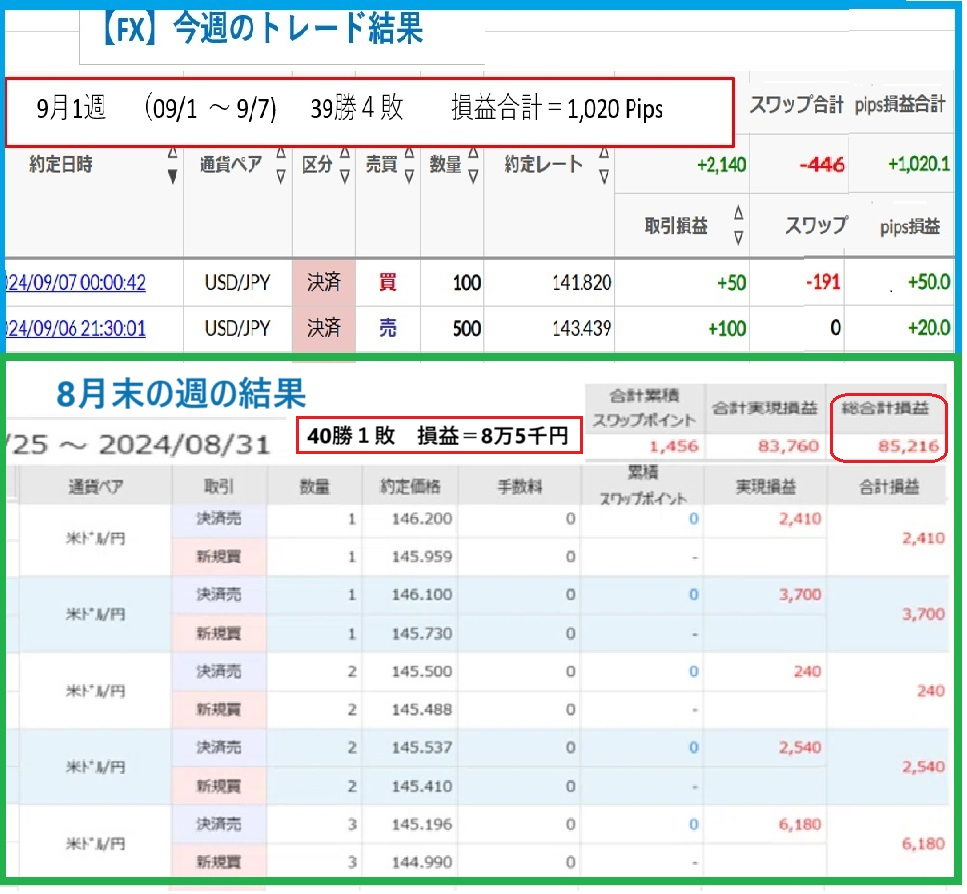Click the 手数料 column header

[x=520, y=486]
